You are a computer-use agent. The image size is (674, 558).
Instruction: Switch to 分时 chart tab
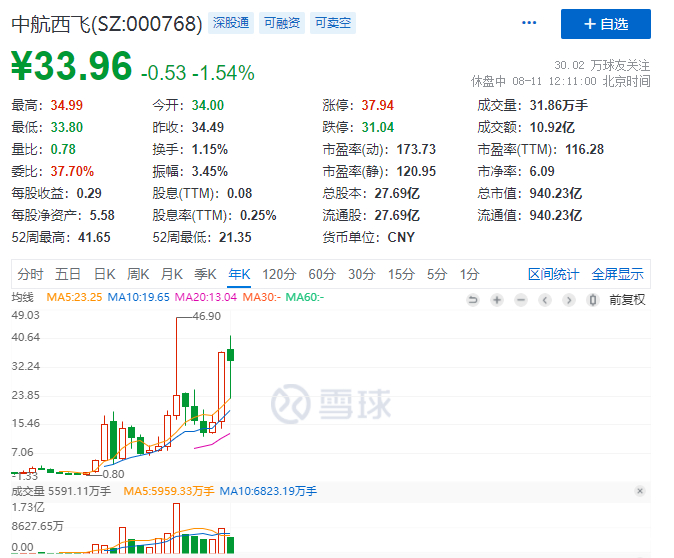point(31,274)
